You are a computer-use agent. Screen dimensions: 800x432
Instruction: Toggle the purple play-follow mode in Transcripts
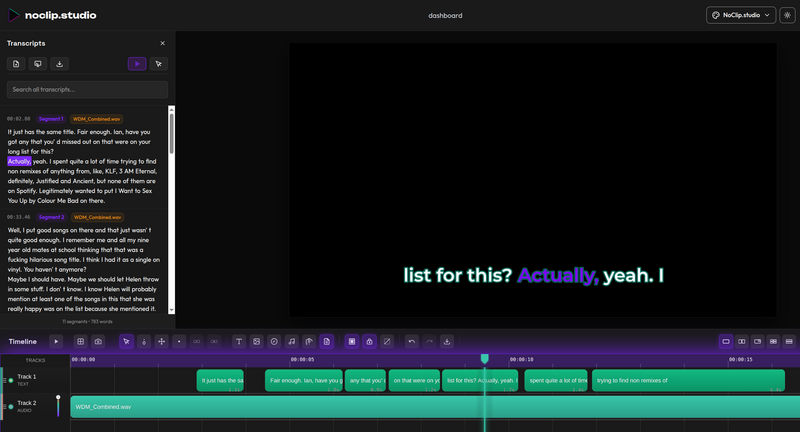pyautogui.click(x=137, y=64)
